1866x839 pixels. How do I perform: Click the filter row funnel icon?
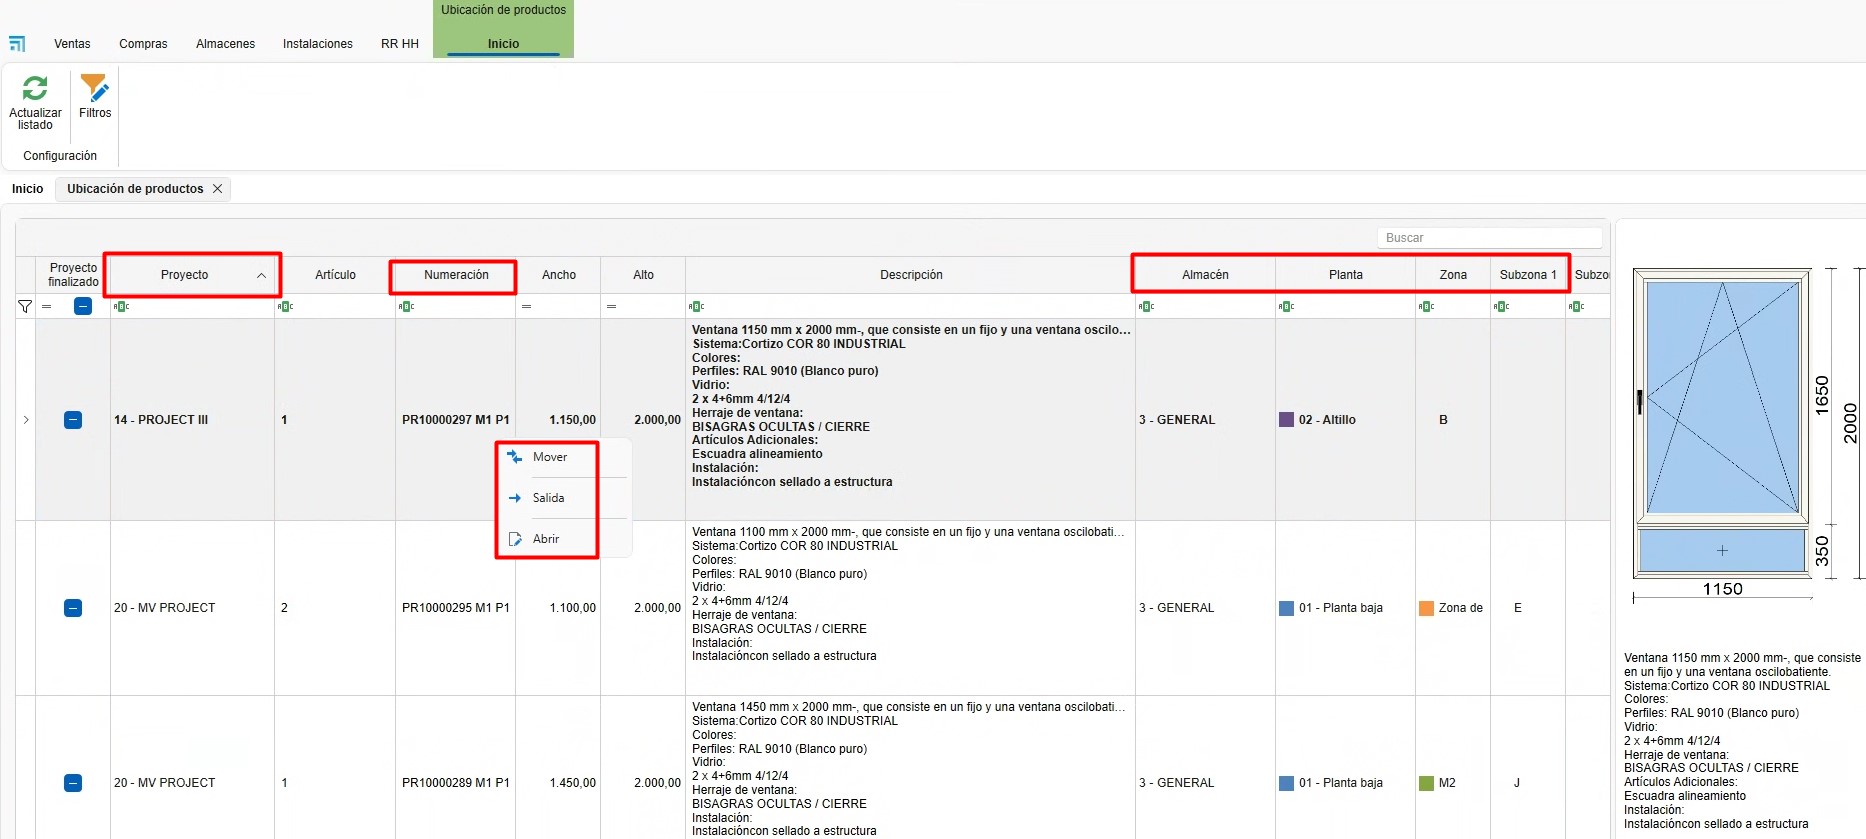click(x=25, y=307)
